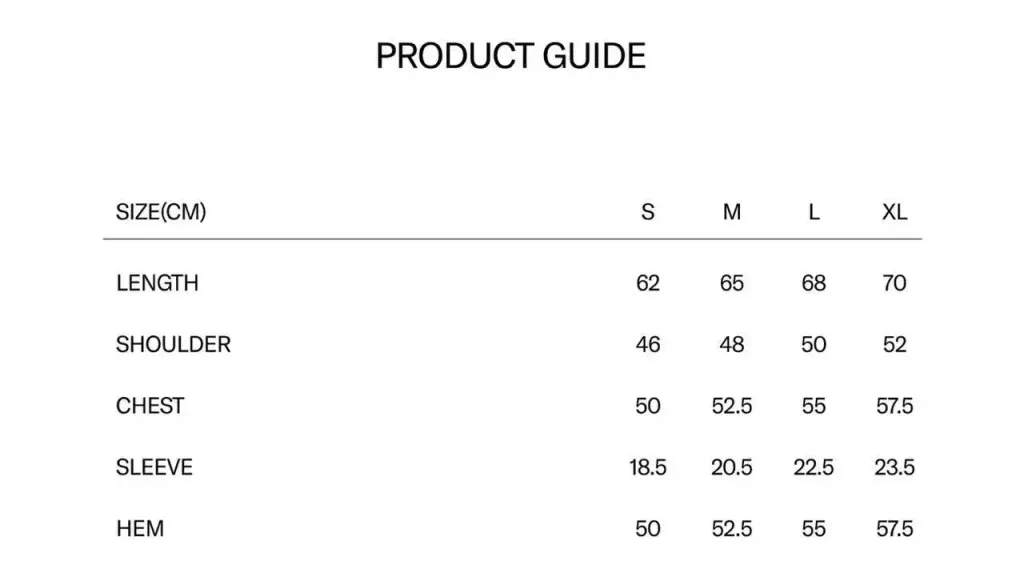Select the HEM row label
The image size is (1024, 569).
140,528
